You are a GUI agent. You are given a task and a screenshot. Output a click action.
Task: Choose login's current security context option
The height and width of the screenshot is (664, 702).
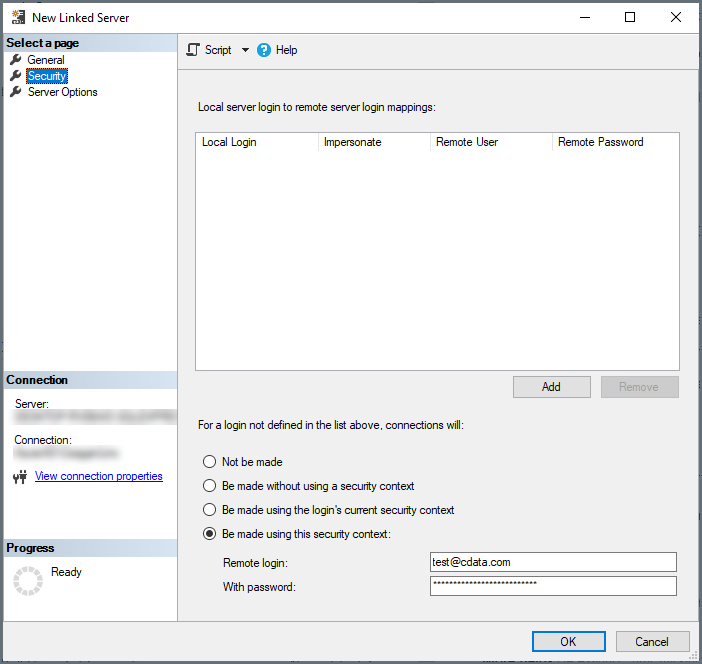[x=210, y=510]
